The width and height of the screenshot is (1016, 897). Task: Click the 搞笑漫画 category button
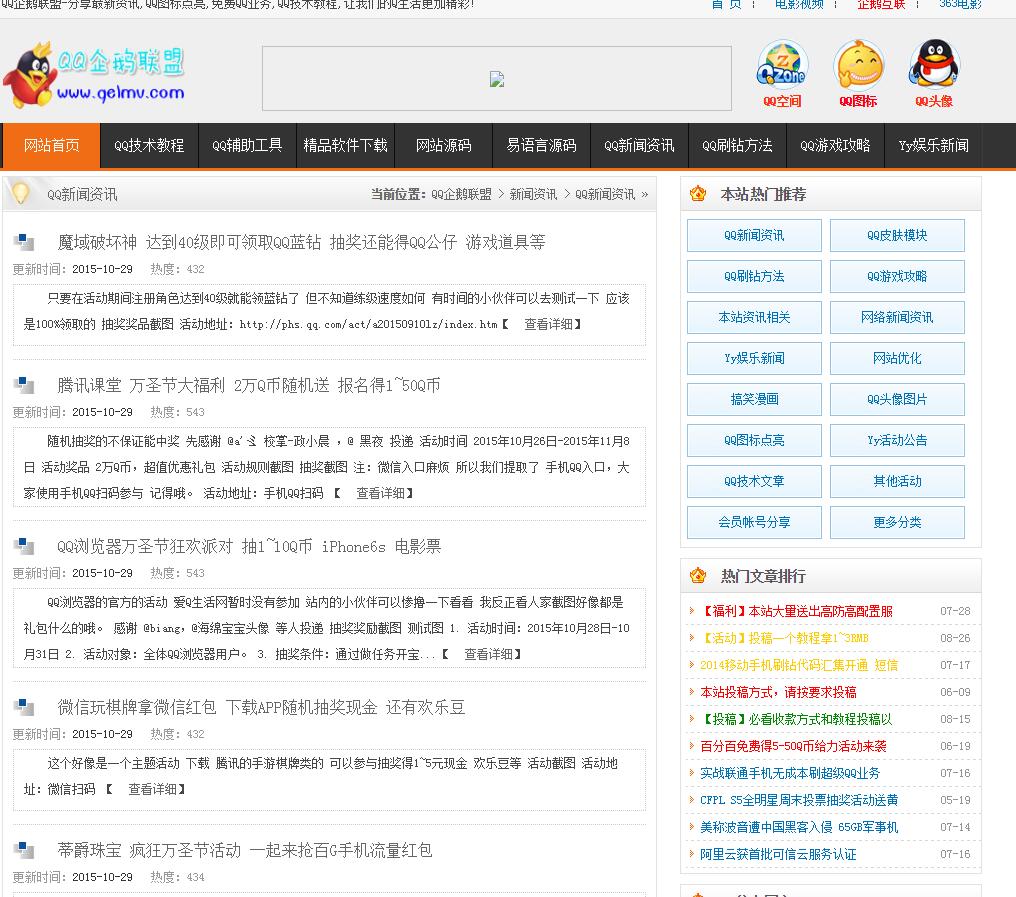click(x=754, y=399)
